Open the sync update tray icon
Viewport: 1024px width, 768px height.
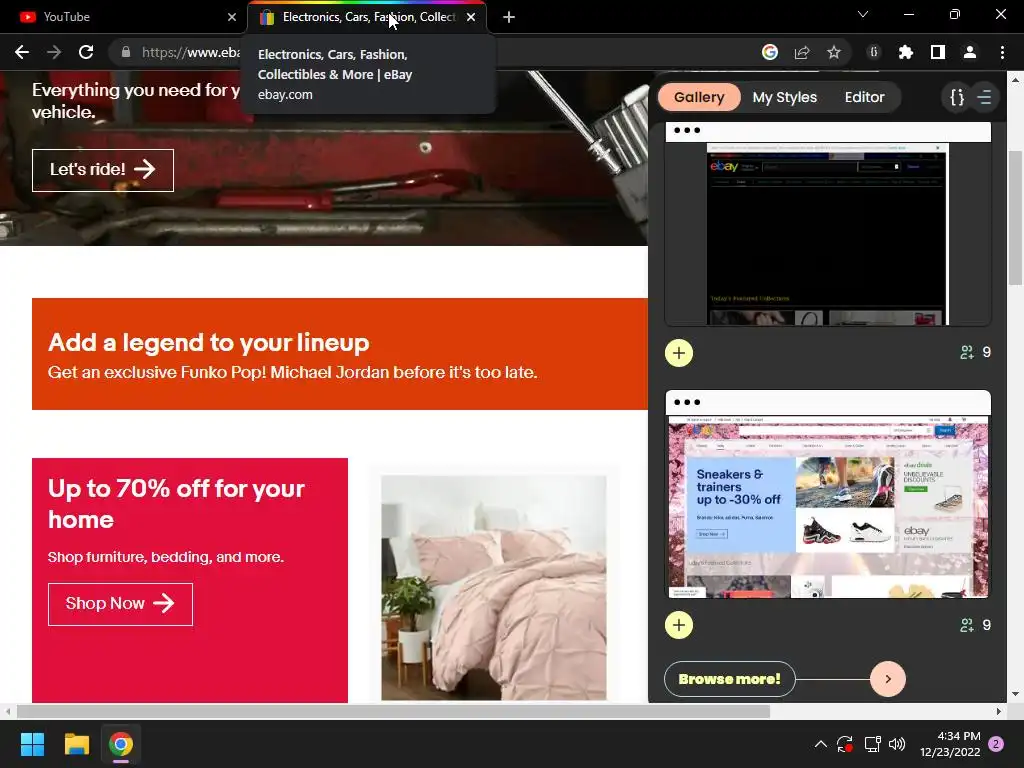[845, 744]
